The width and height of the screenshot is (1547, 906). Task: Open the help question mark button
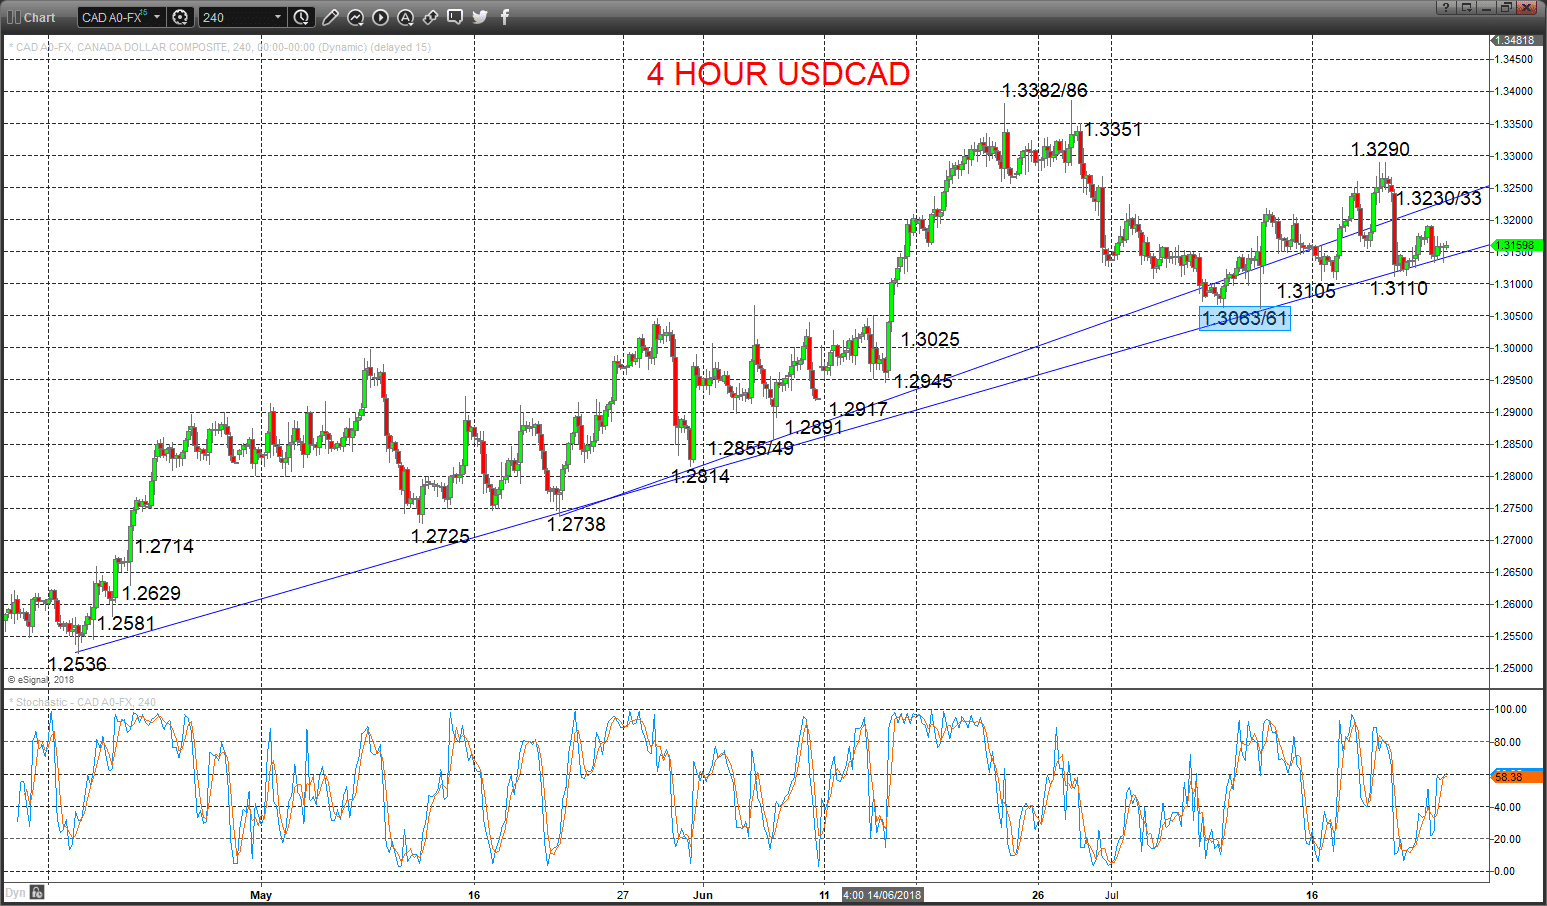point(1446,7)
